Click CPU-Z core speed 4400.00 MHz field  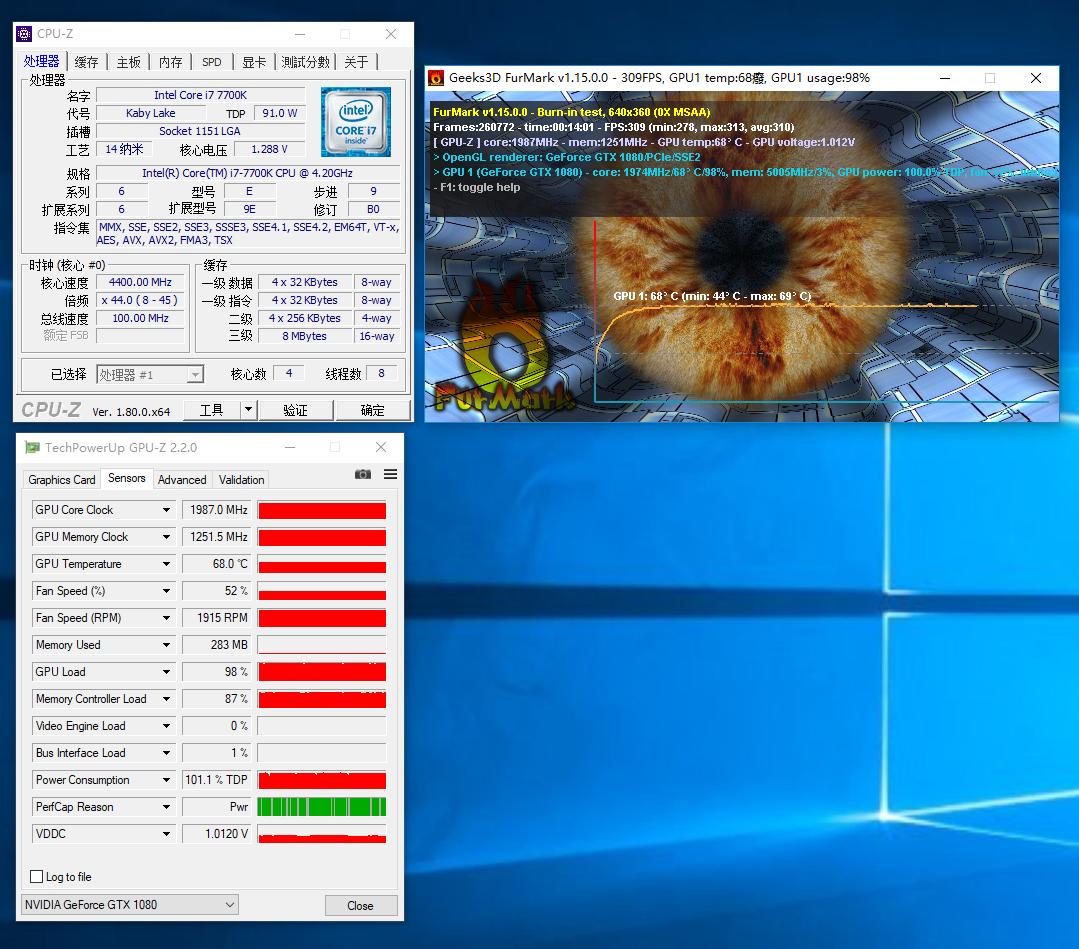[140, 282]
